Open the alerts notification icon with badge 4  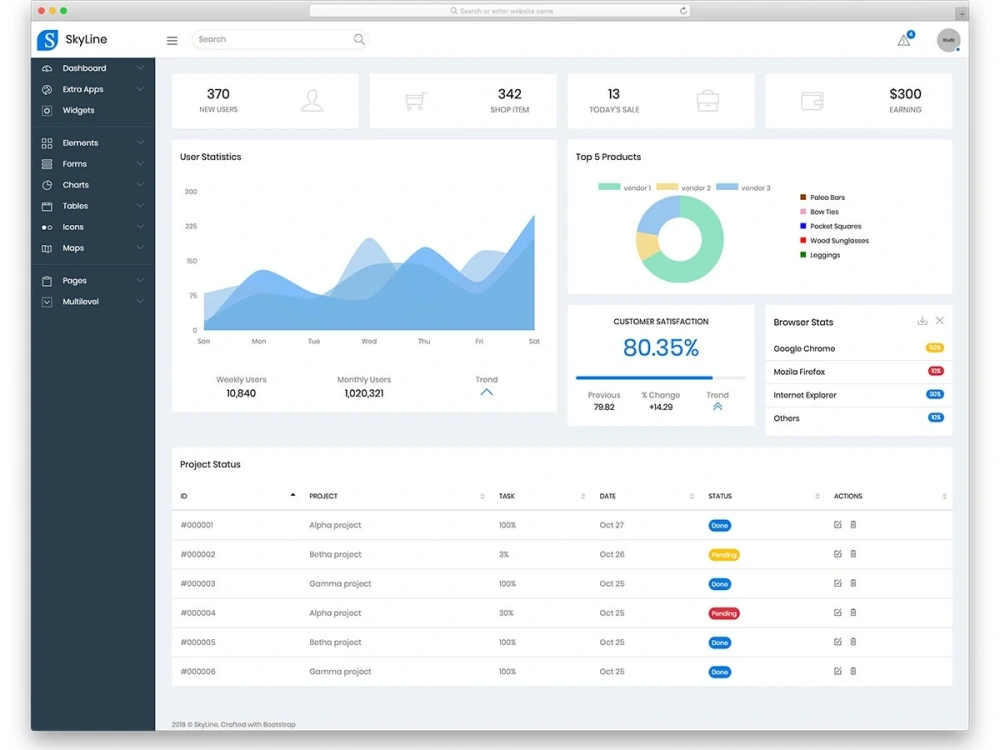903,40
